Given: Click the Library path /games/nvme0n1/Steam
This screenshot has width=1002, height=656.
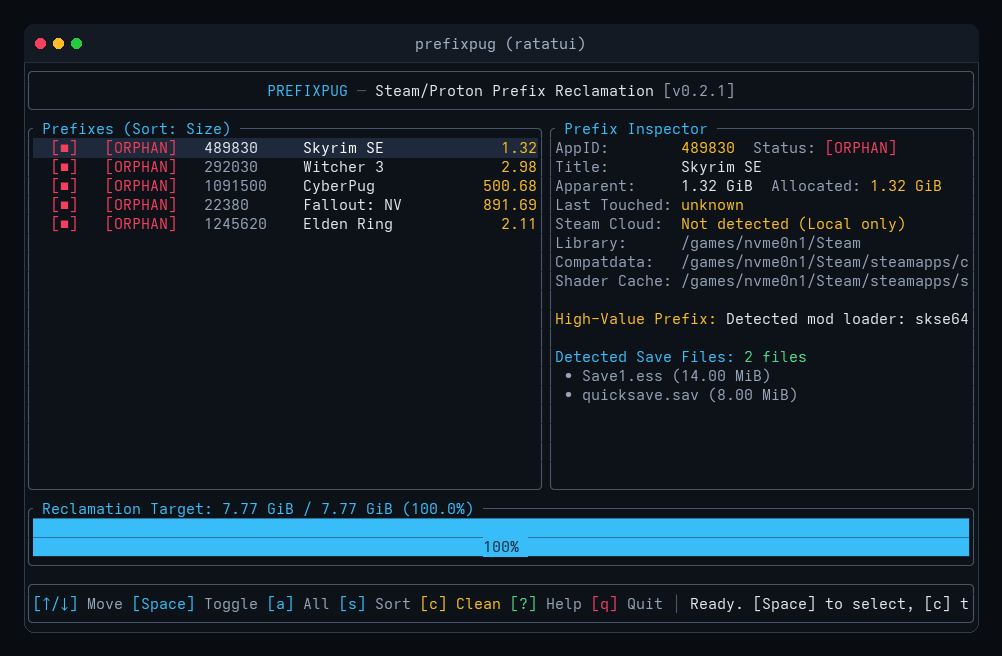Looking at the screenshot, I should (771, 243).
